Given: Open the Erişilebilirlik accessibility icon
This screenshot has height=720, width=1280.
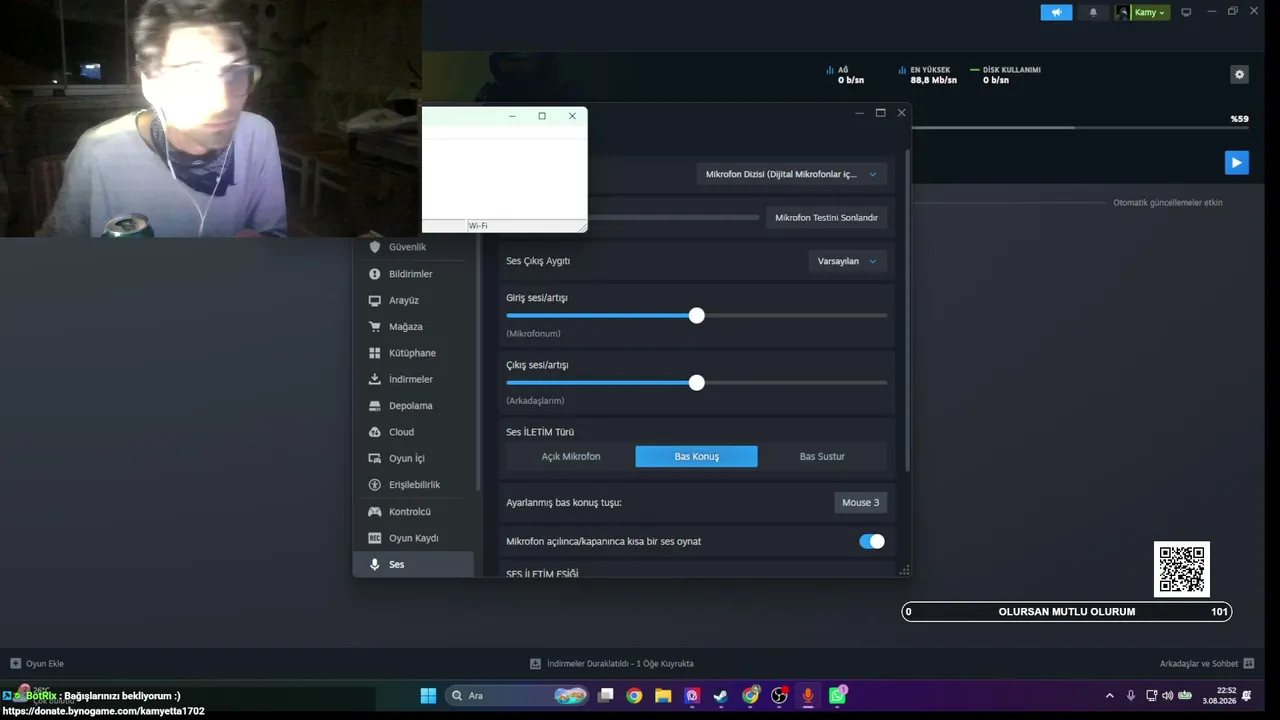Looking at the screenshot, I should (x=375, y=485).
